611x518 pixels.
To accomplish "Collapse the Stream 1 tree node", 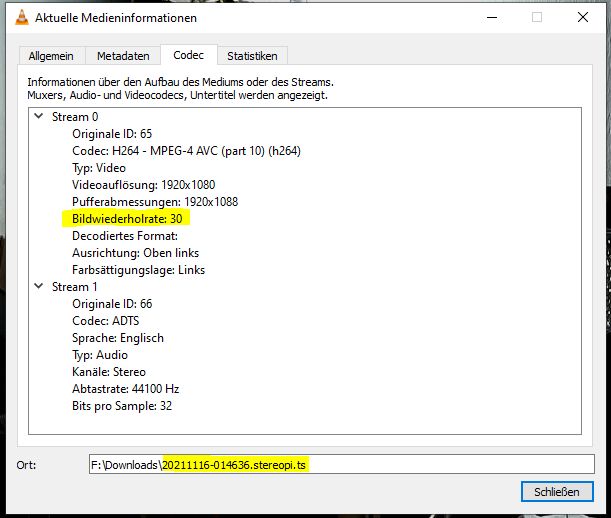I will [x=40, y=287].
